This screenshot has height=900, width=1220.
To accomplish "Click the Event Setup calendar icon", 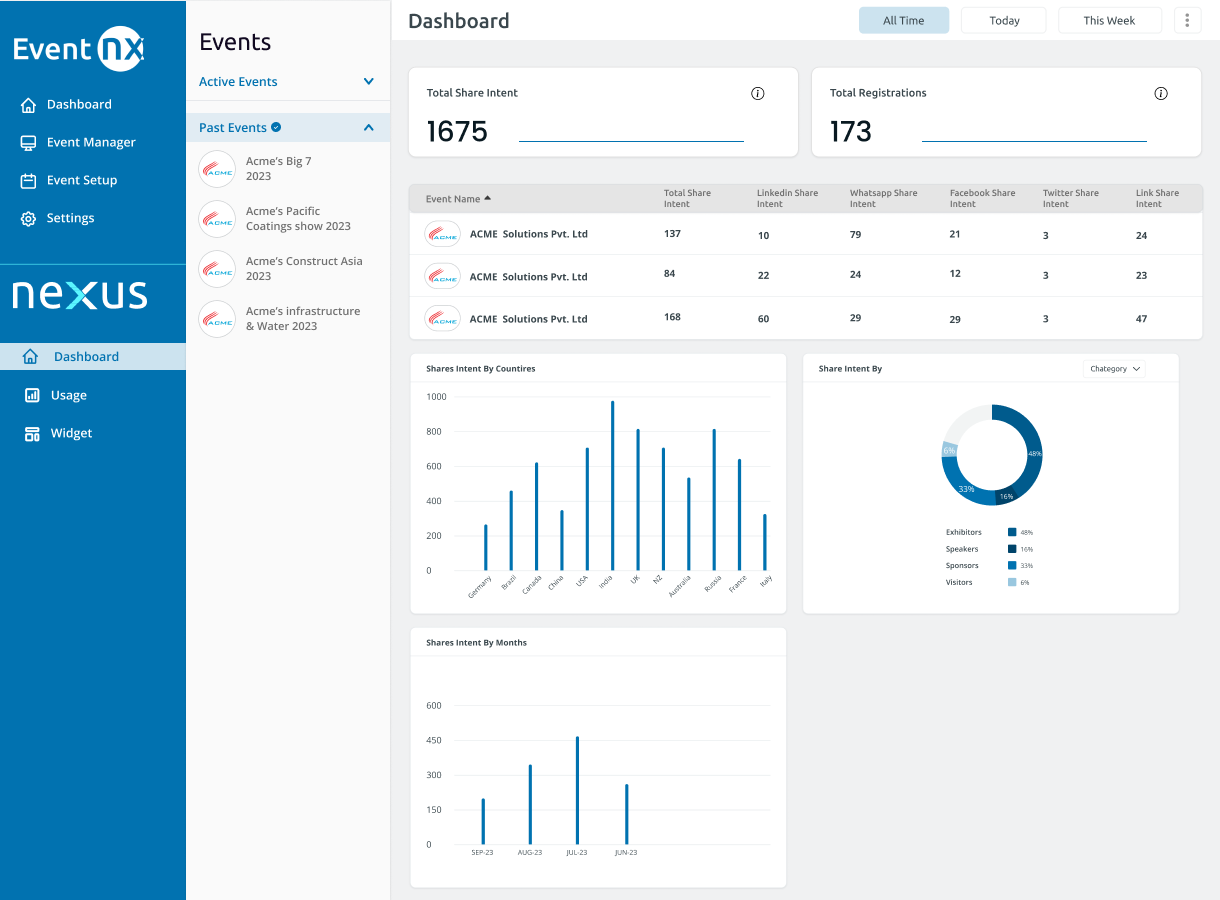I will pyautogui.click(x=28, y=181).
